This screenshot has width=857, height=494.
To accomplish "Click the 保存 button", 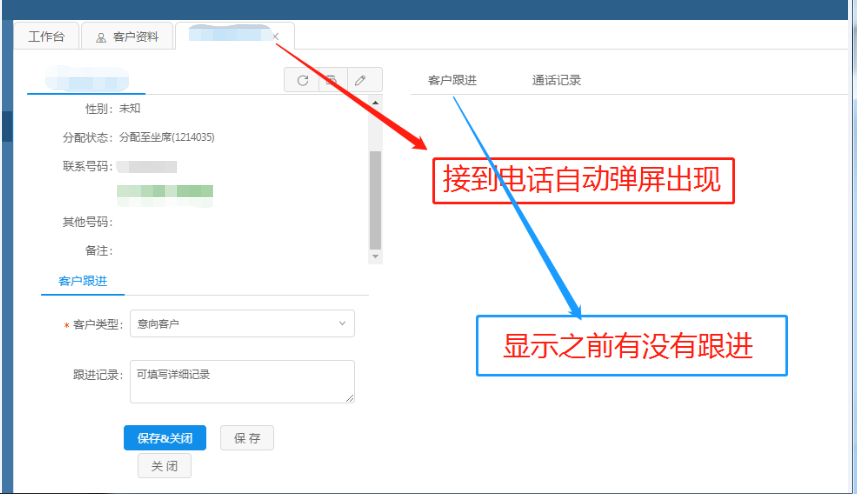I will pyautogui.click(x=247, y=438).
